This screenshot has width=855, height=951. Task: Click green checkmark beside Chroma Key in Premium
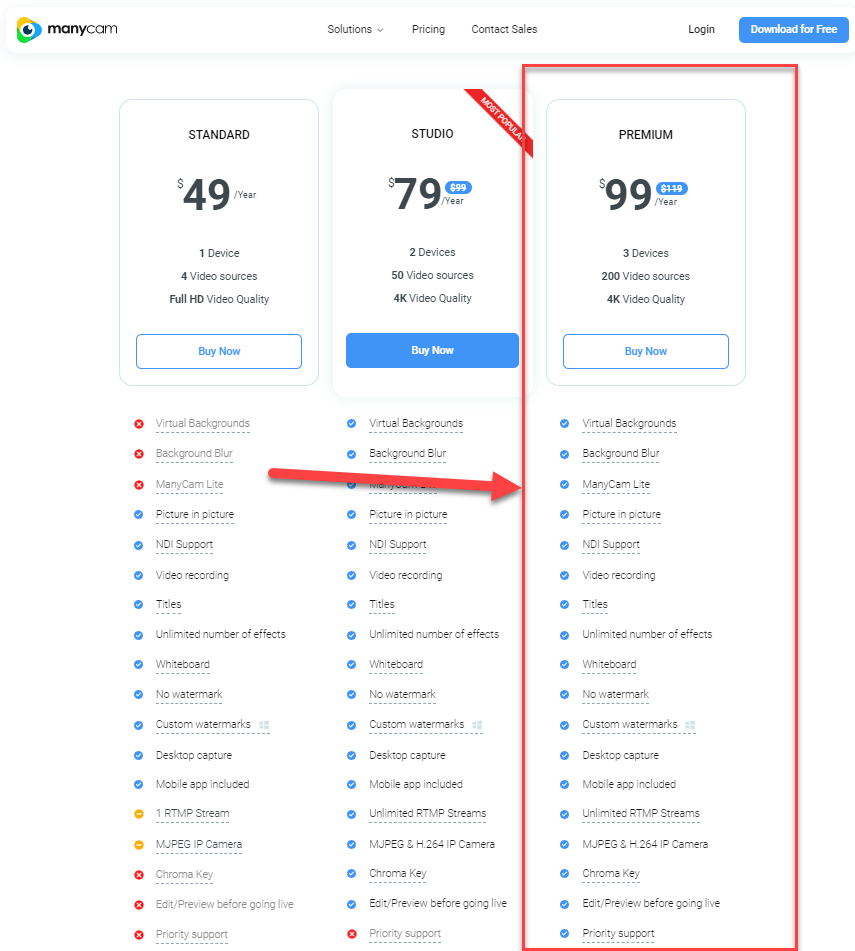point(565,874)
